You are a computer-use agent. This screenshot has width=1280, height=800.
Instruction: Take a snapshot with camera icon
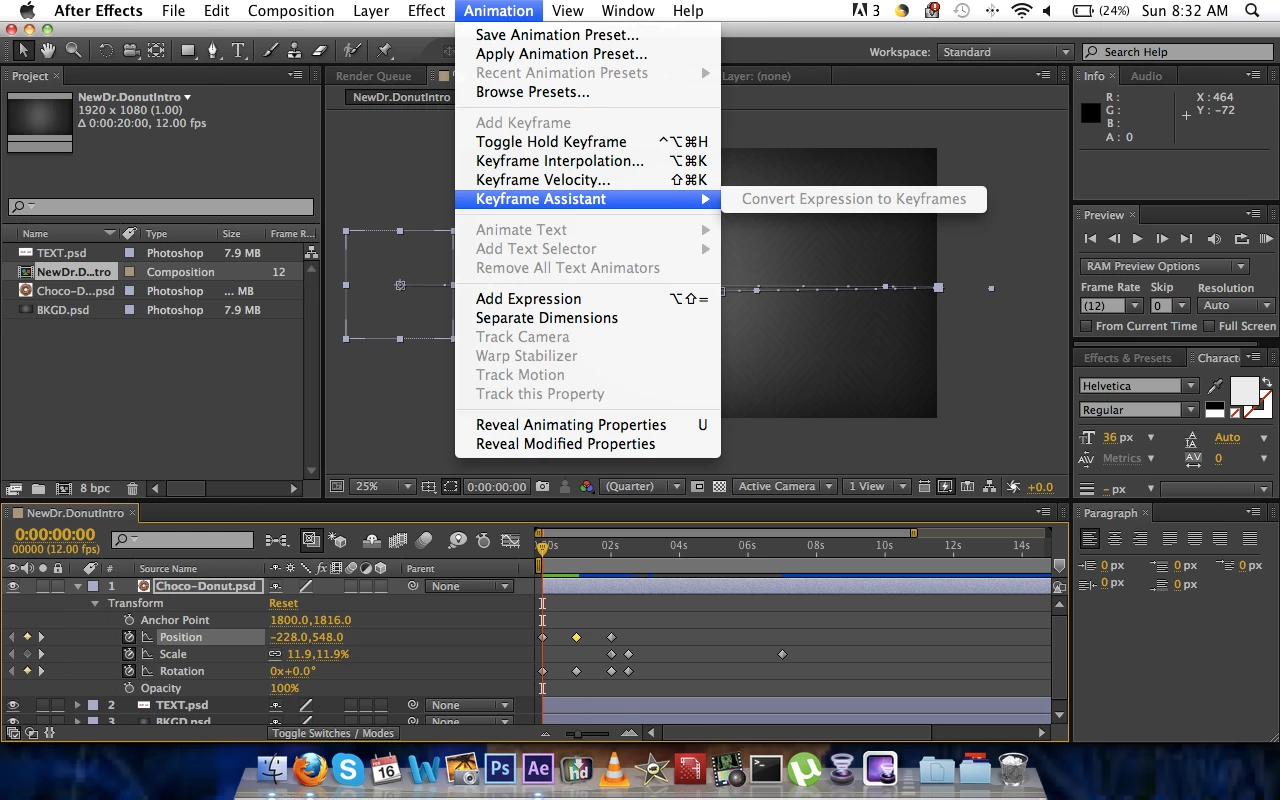[542, 487]
